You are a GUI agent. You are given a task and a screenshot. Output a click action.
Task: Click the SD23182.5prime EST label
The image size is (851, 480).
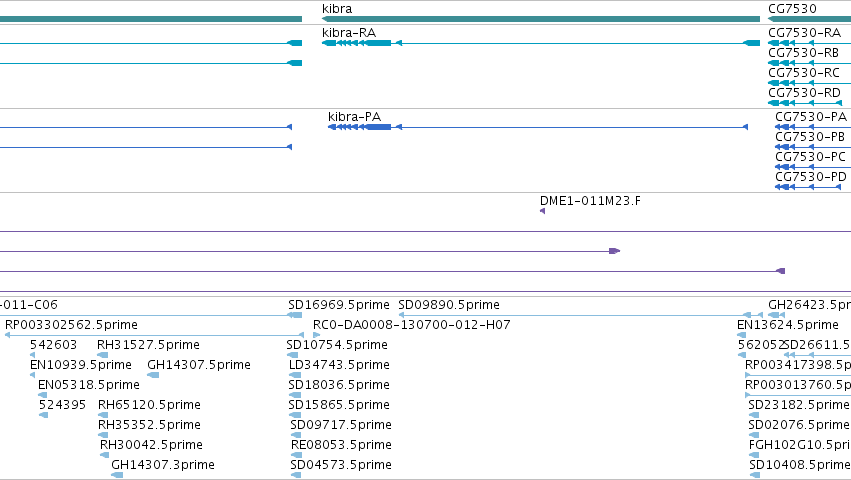pyautogui.click(x=798, y=405)
